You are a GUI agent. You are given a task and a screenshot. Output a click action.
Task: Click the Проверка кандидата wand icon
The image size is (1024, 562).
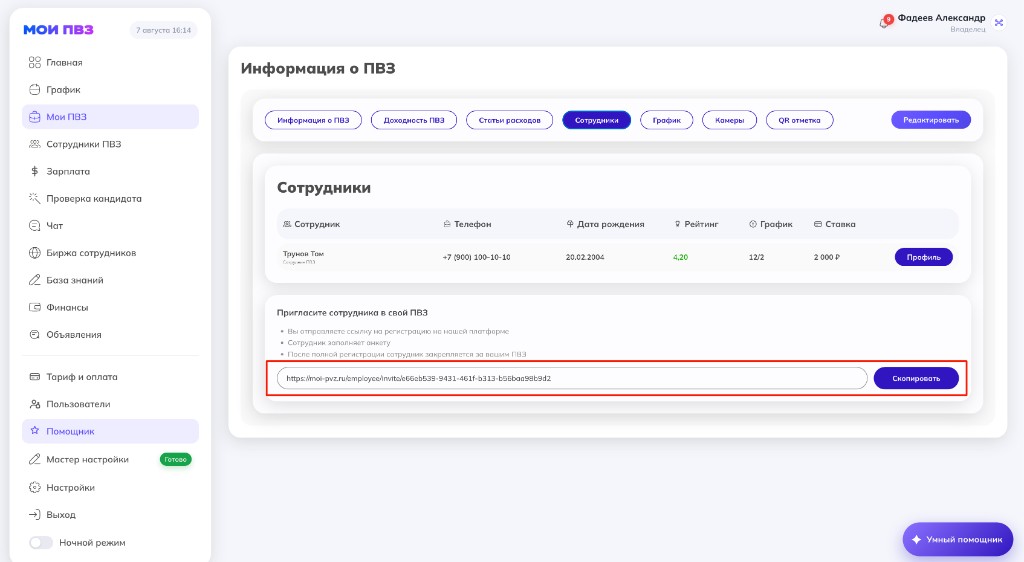[x=35, y=198]
